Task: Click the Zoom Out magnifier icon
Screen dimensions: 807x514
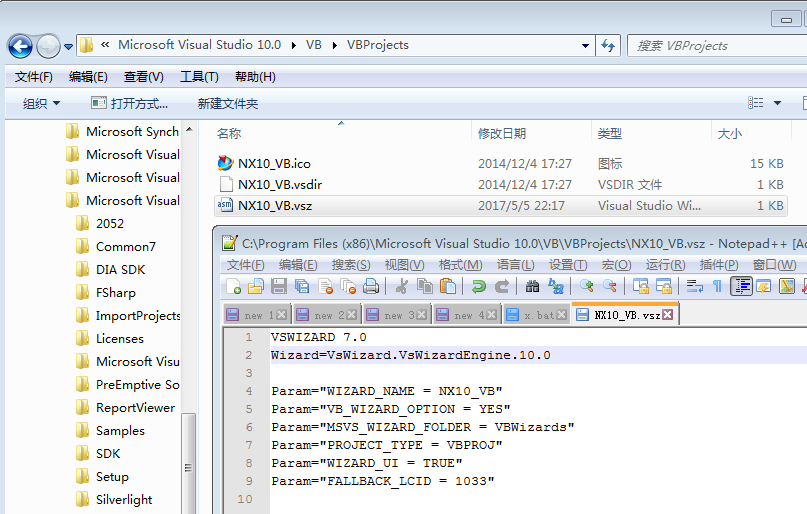Action: click(610, 286)
